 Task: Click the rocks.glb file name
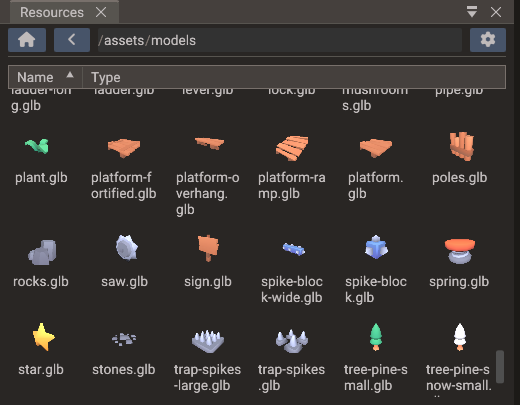coord(41,282)
